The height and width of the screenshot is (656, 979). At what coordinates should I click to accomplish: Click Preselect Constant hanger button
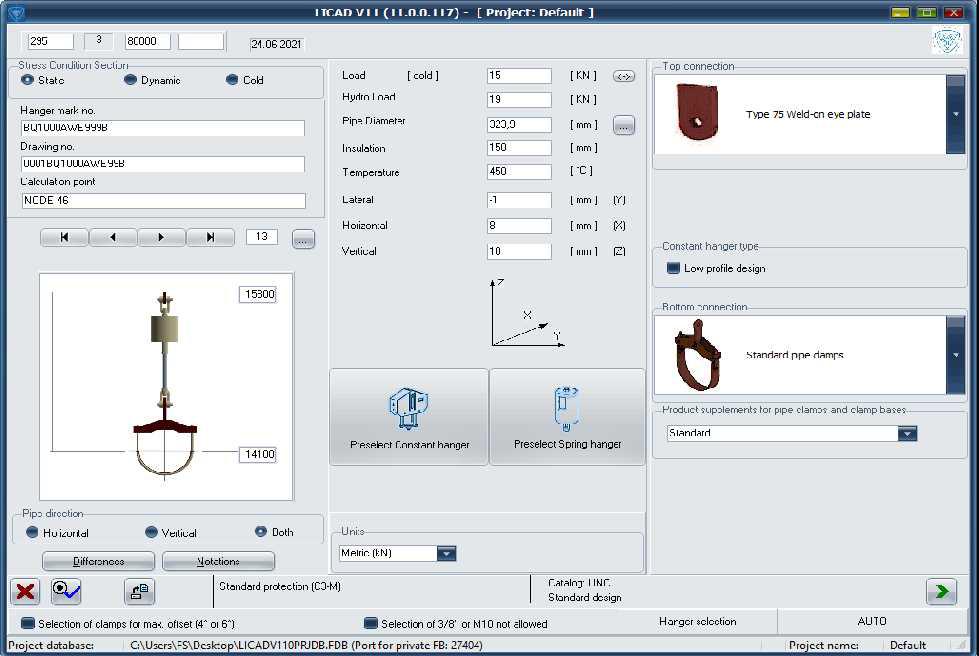tap(409, 417)
